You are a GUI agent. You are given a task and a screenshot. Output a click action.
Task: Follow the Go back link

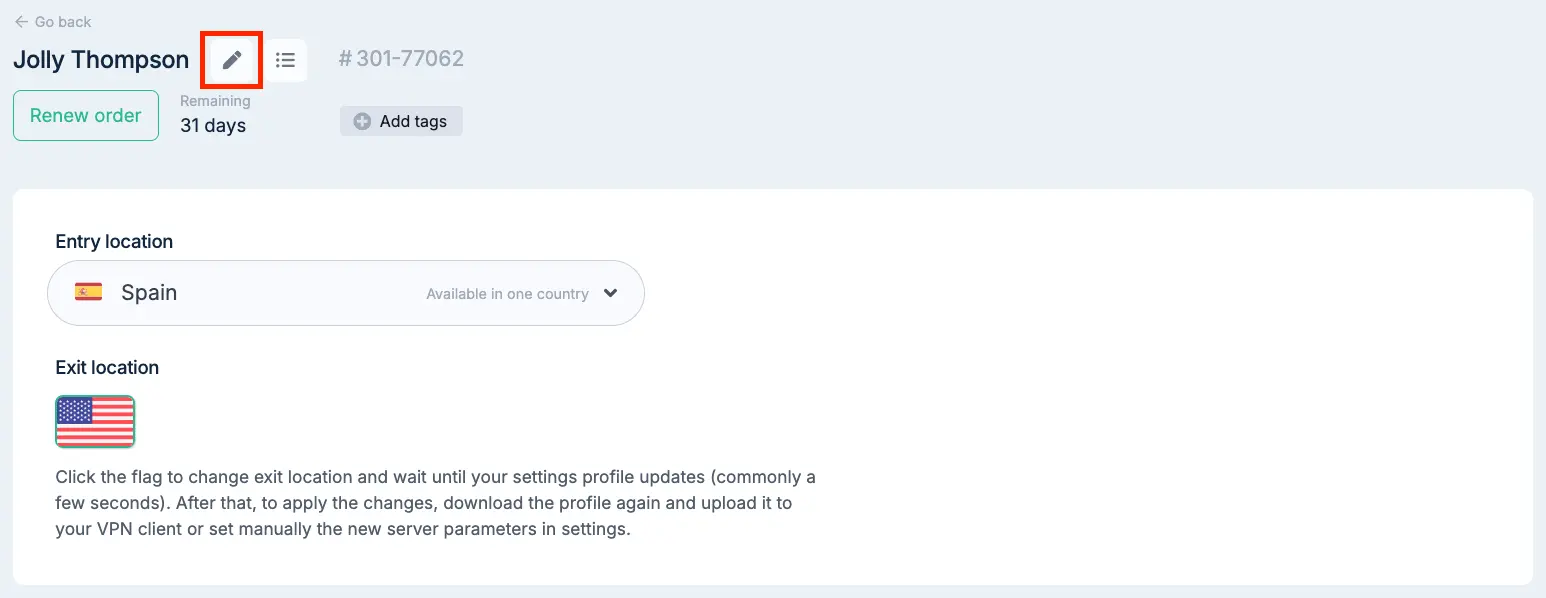[x=53, y=22]
